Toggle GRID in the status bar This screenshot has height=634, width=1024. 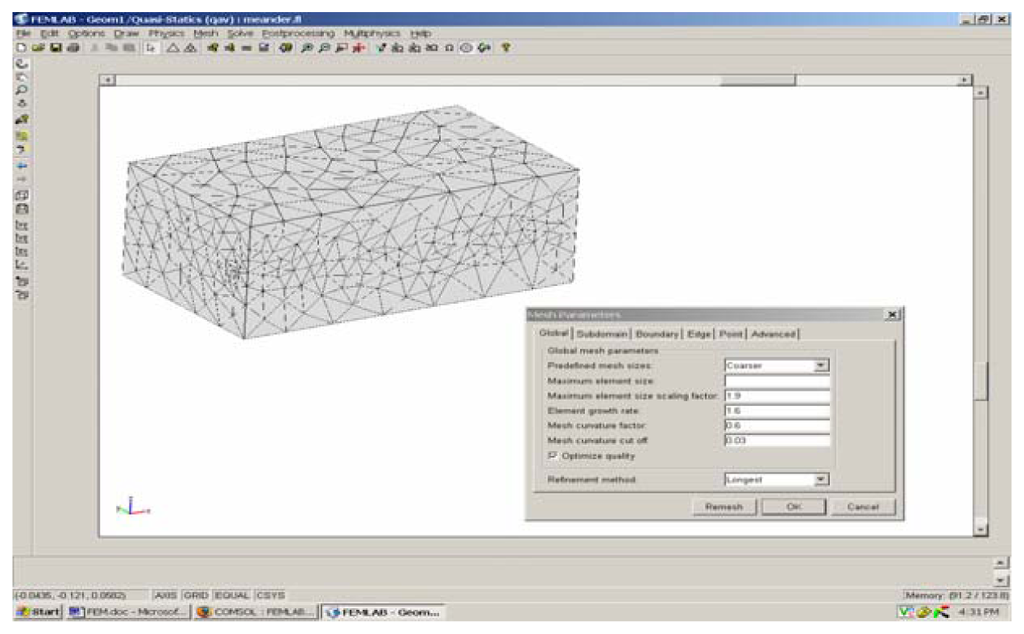pyautogui.click(x=195, y=595)
